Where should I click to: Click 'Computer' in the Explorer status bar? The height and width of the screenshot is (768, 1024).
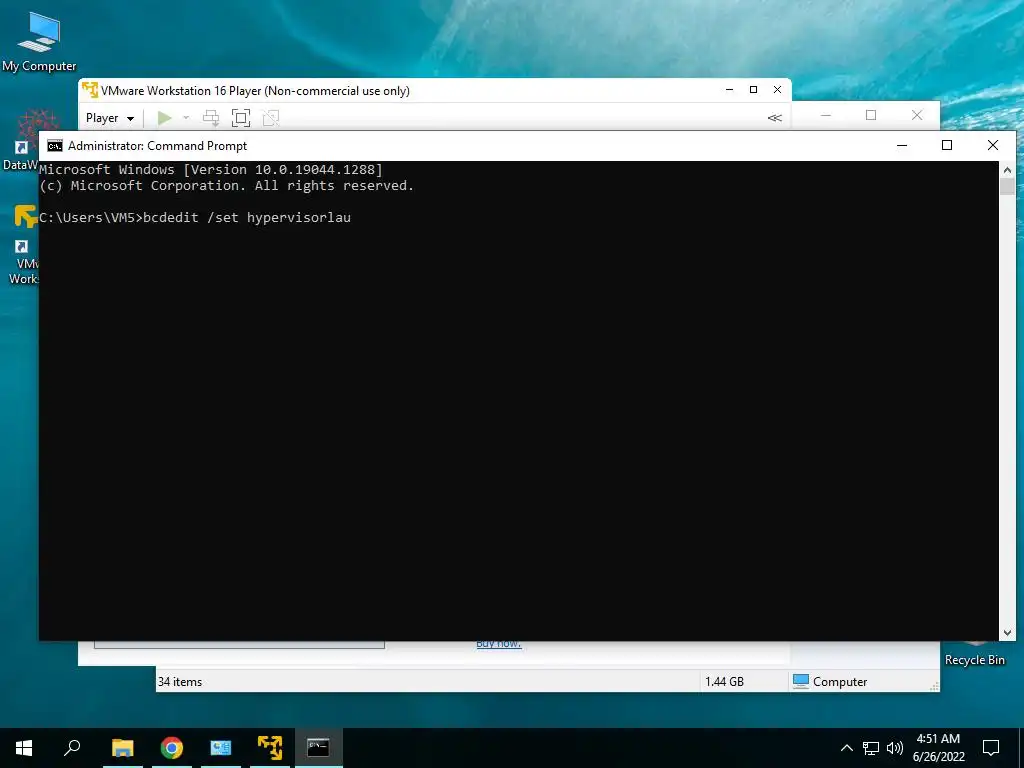coord(830,682)
